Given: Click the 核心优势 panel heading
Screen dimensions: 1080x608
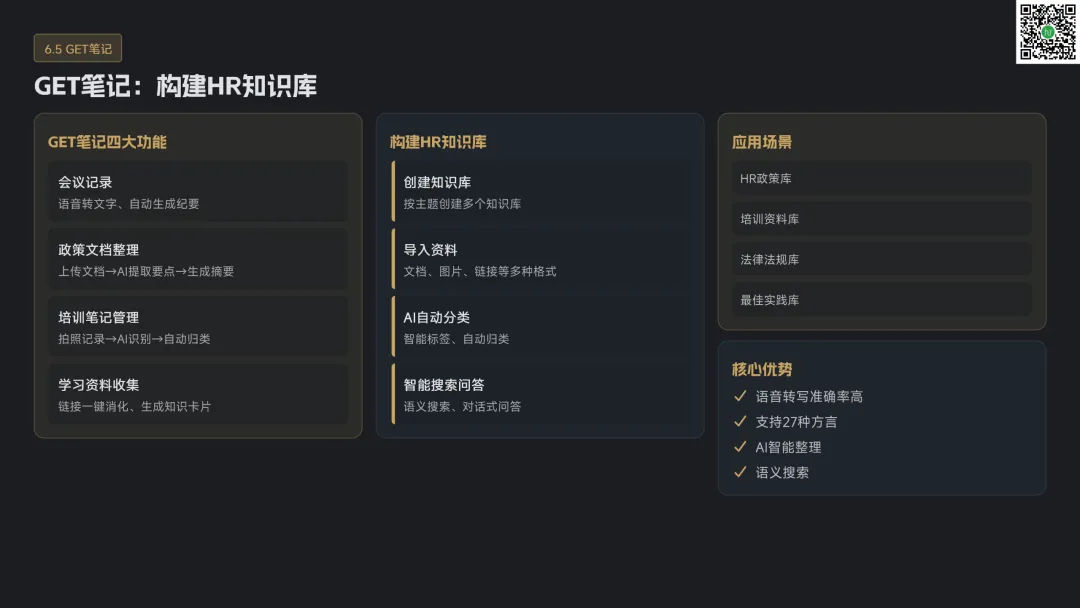Looking at the screenshot, I should pos(762,369).
